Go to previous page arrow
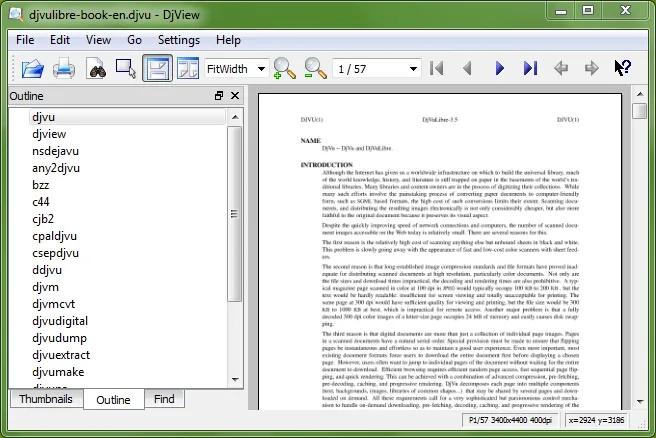Image resolution: width=656 pixels, height=438 pixels. click(467, 68)
